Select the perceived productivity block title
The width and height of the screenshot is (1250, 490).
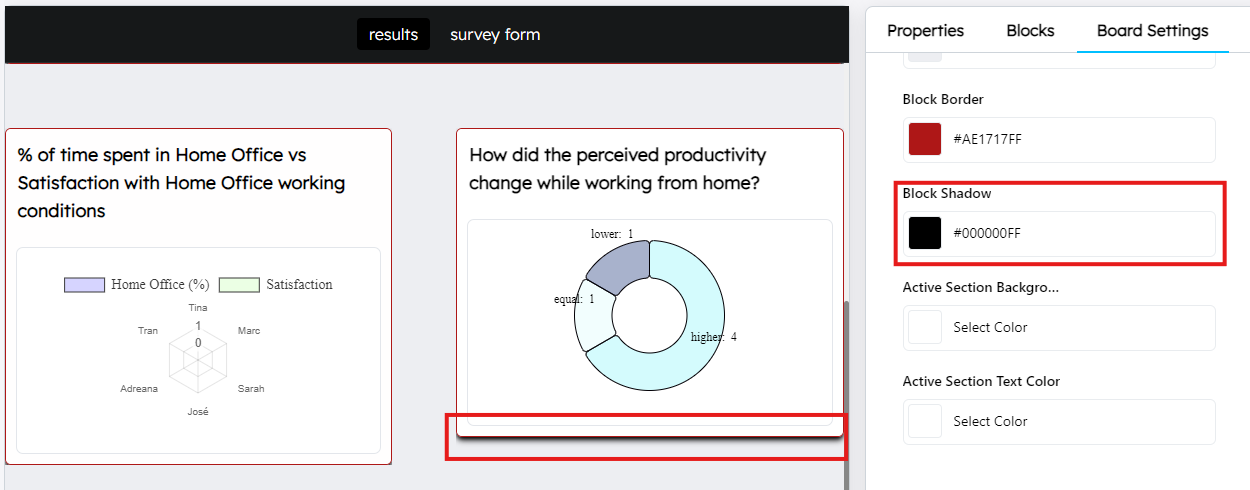pos(617,169)
